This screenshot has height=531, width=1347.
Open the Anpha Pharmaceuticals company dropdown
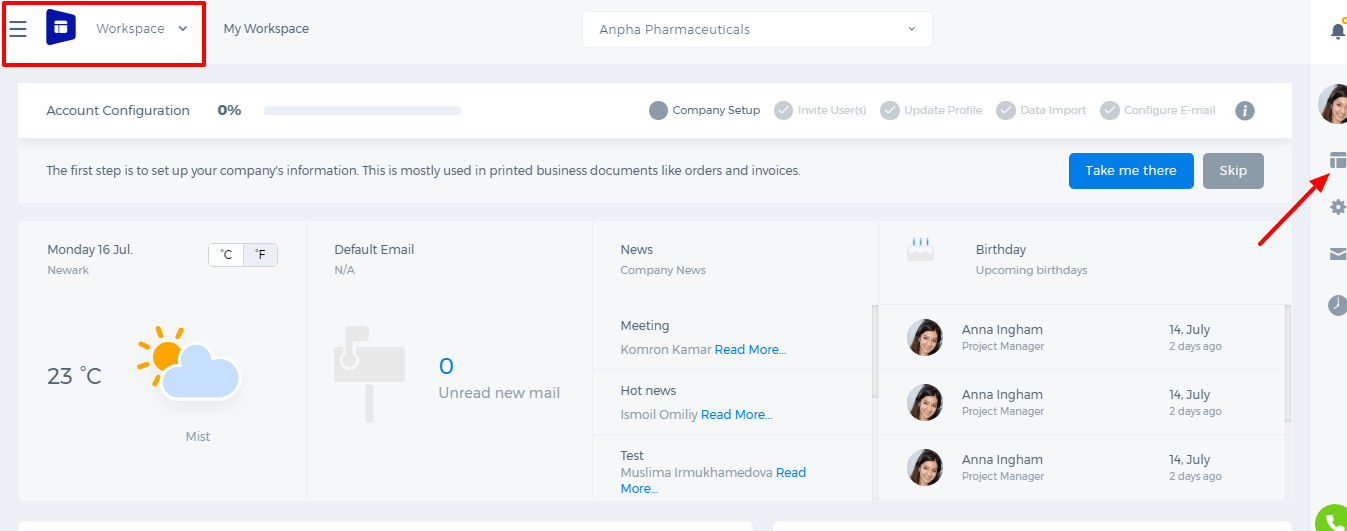pos(757,29)
